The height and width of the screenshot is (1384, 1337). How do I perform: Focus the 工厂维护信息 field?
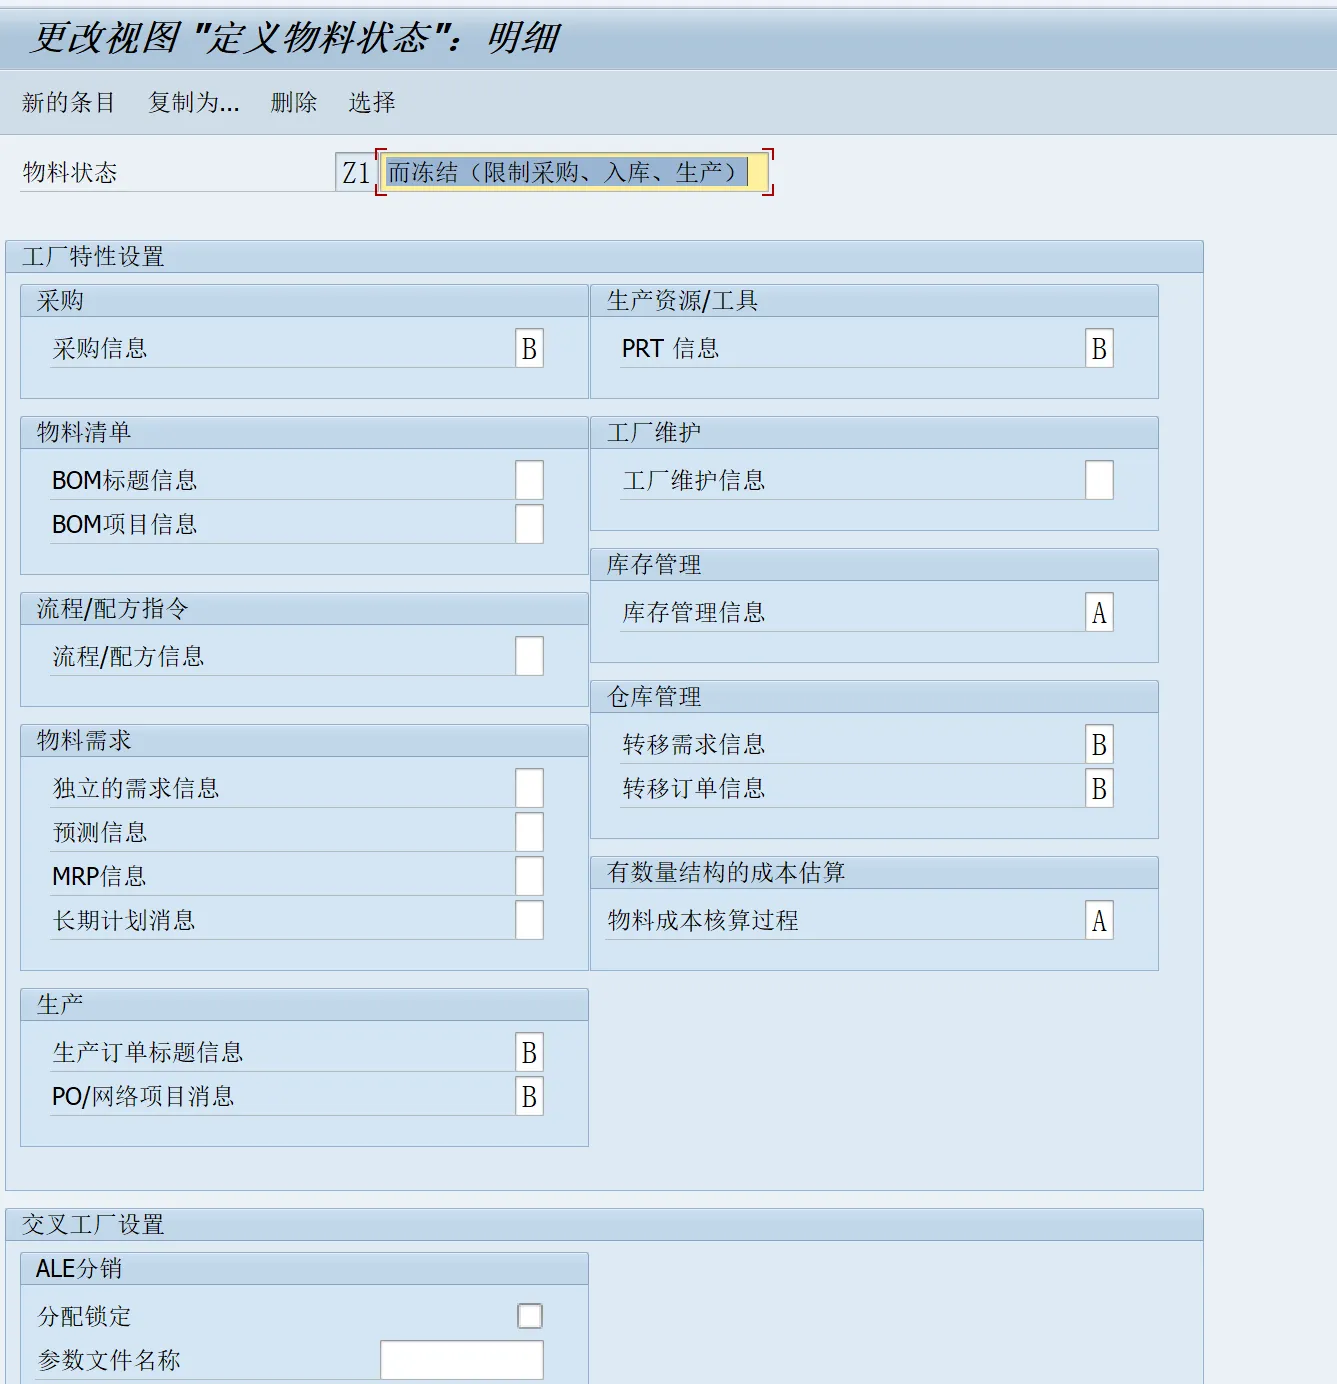[x=1099, y=481]
